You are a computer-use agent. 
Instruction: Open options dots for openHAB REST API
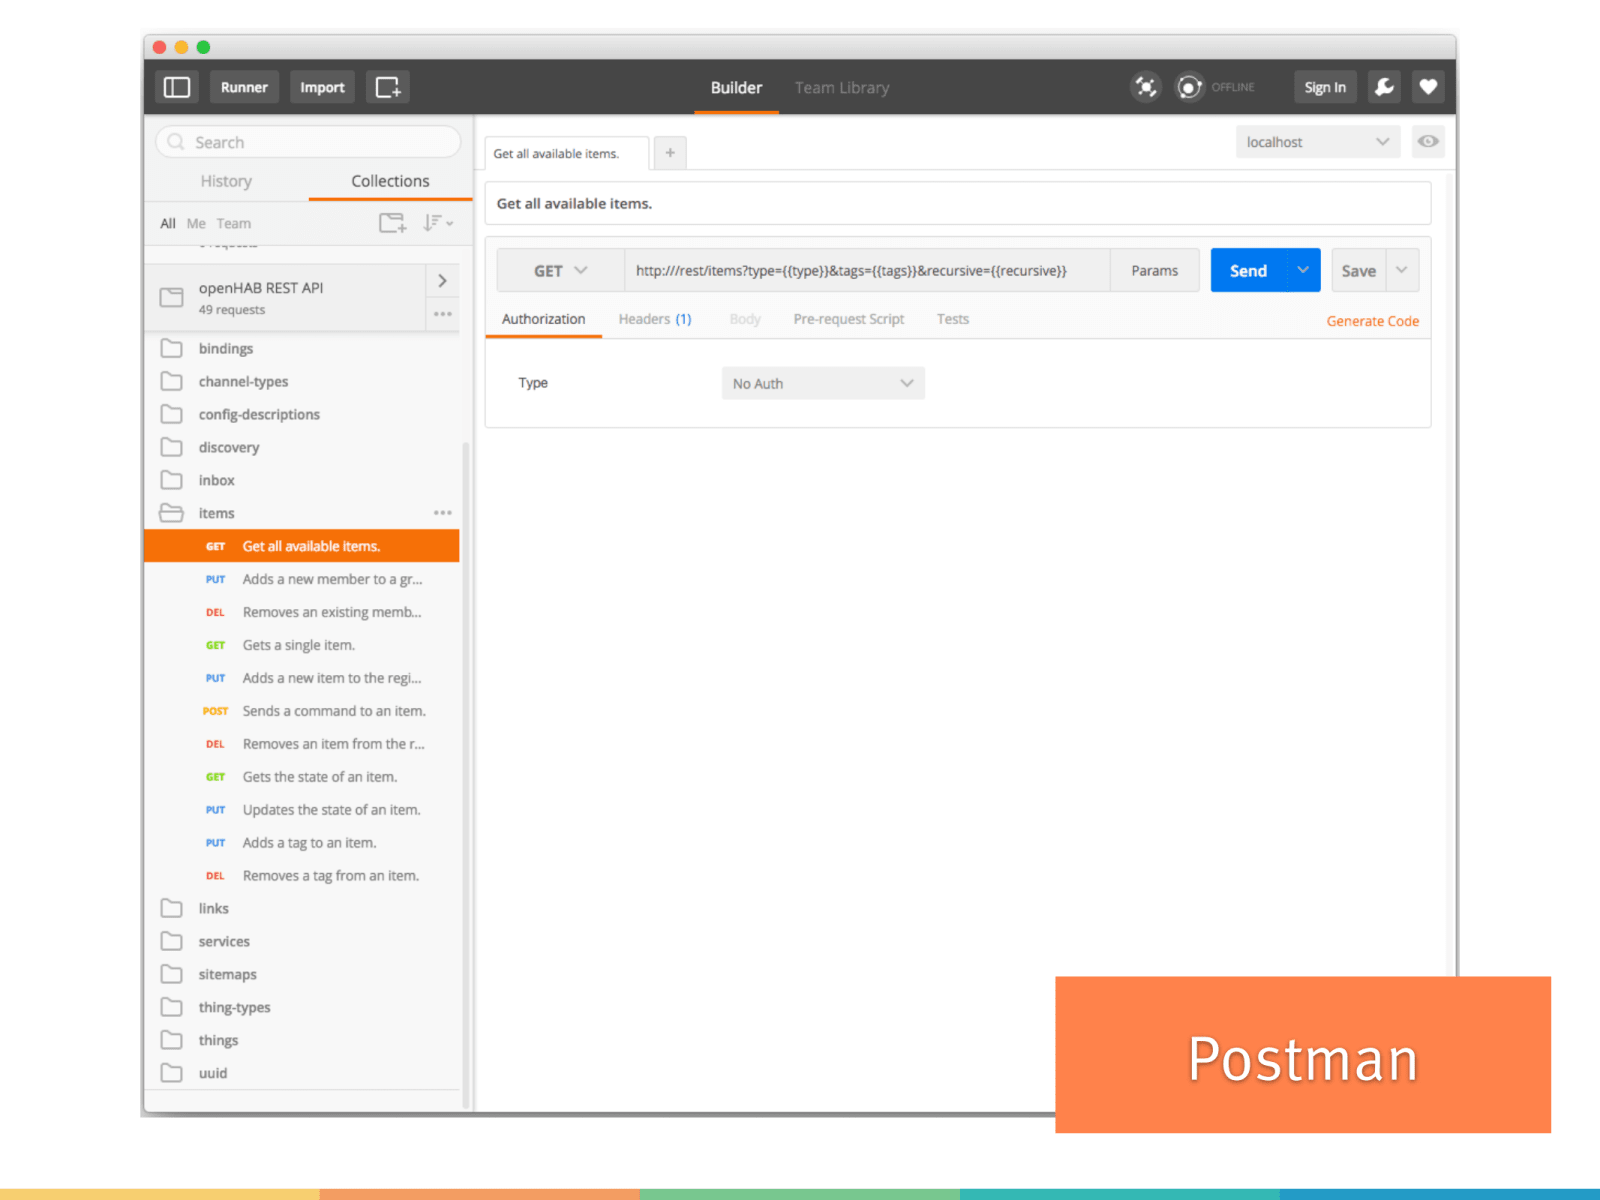[x=442, y=314]
